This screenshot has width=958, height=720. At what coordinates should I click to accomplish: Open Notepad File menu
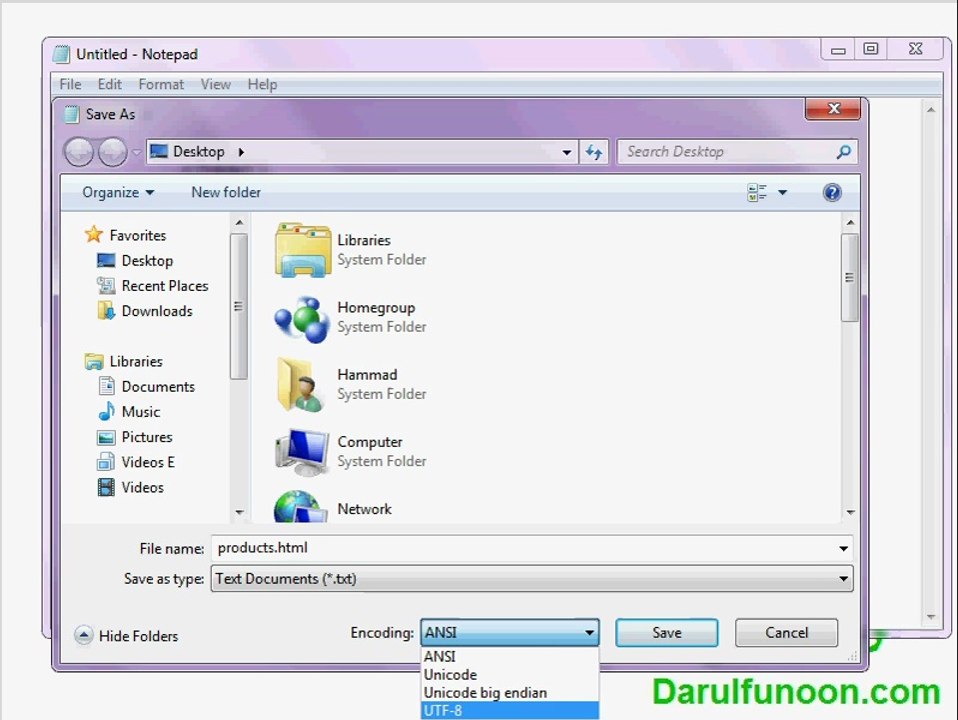click(x=70, y=84)
